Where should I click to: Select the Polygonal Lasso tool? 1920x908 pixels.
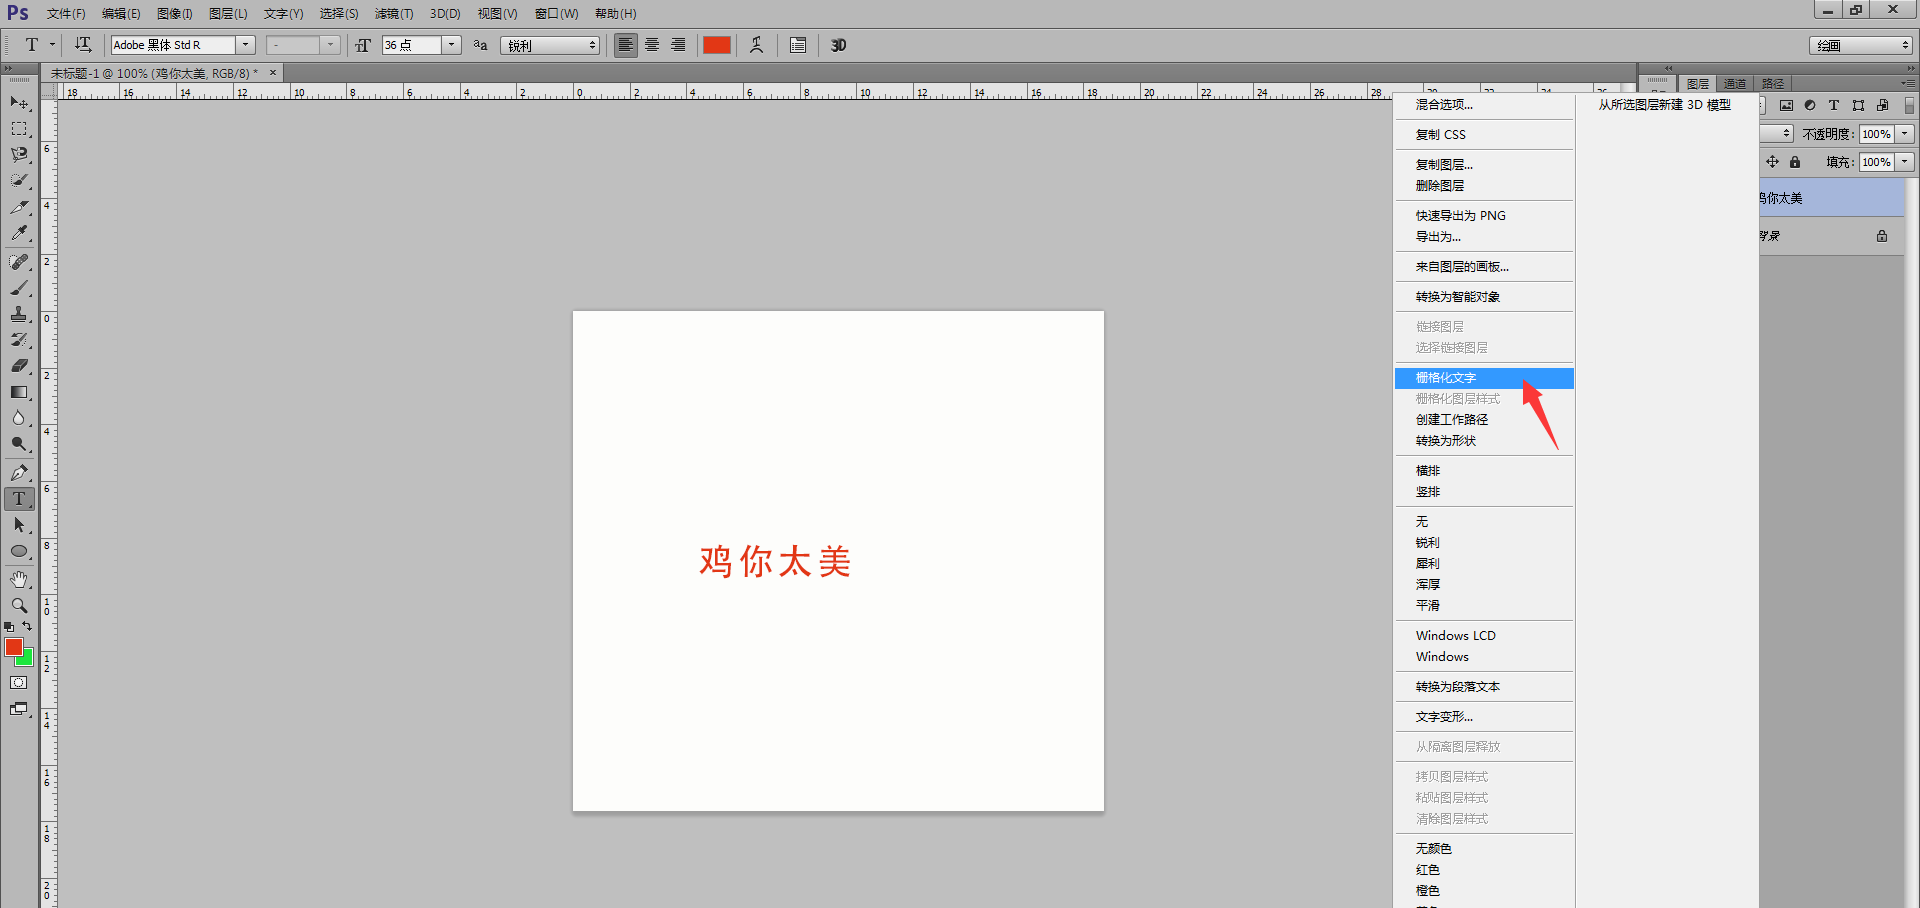click(19, 155)
